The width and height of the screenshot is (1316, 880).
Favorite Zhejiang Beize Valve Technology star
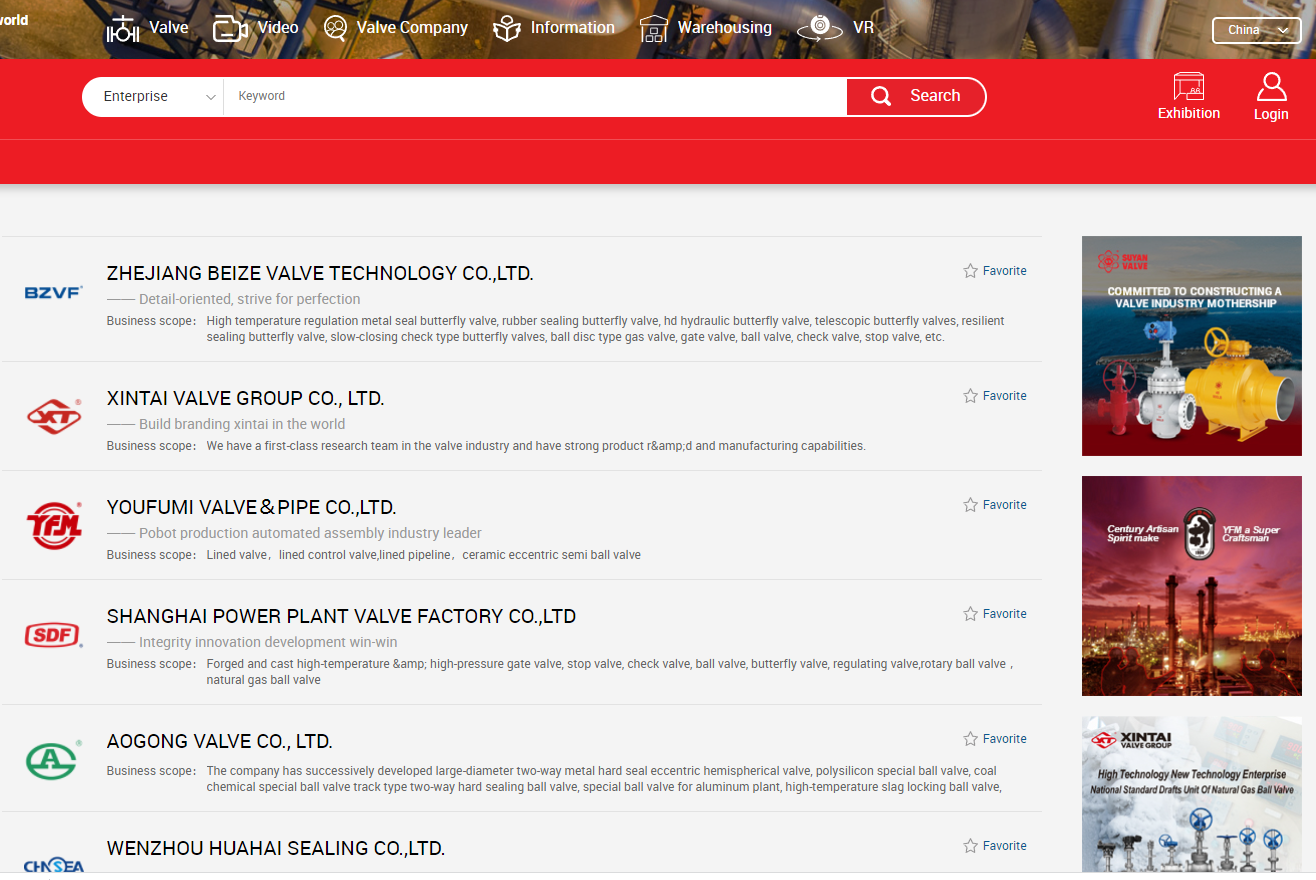[970, 271]
